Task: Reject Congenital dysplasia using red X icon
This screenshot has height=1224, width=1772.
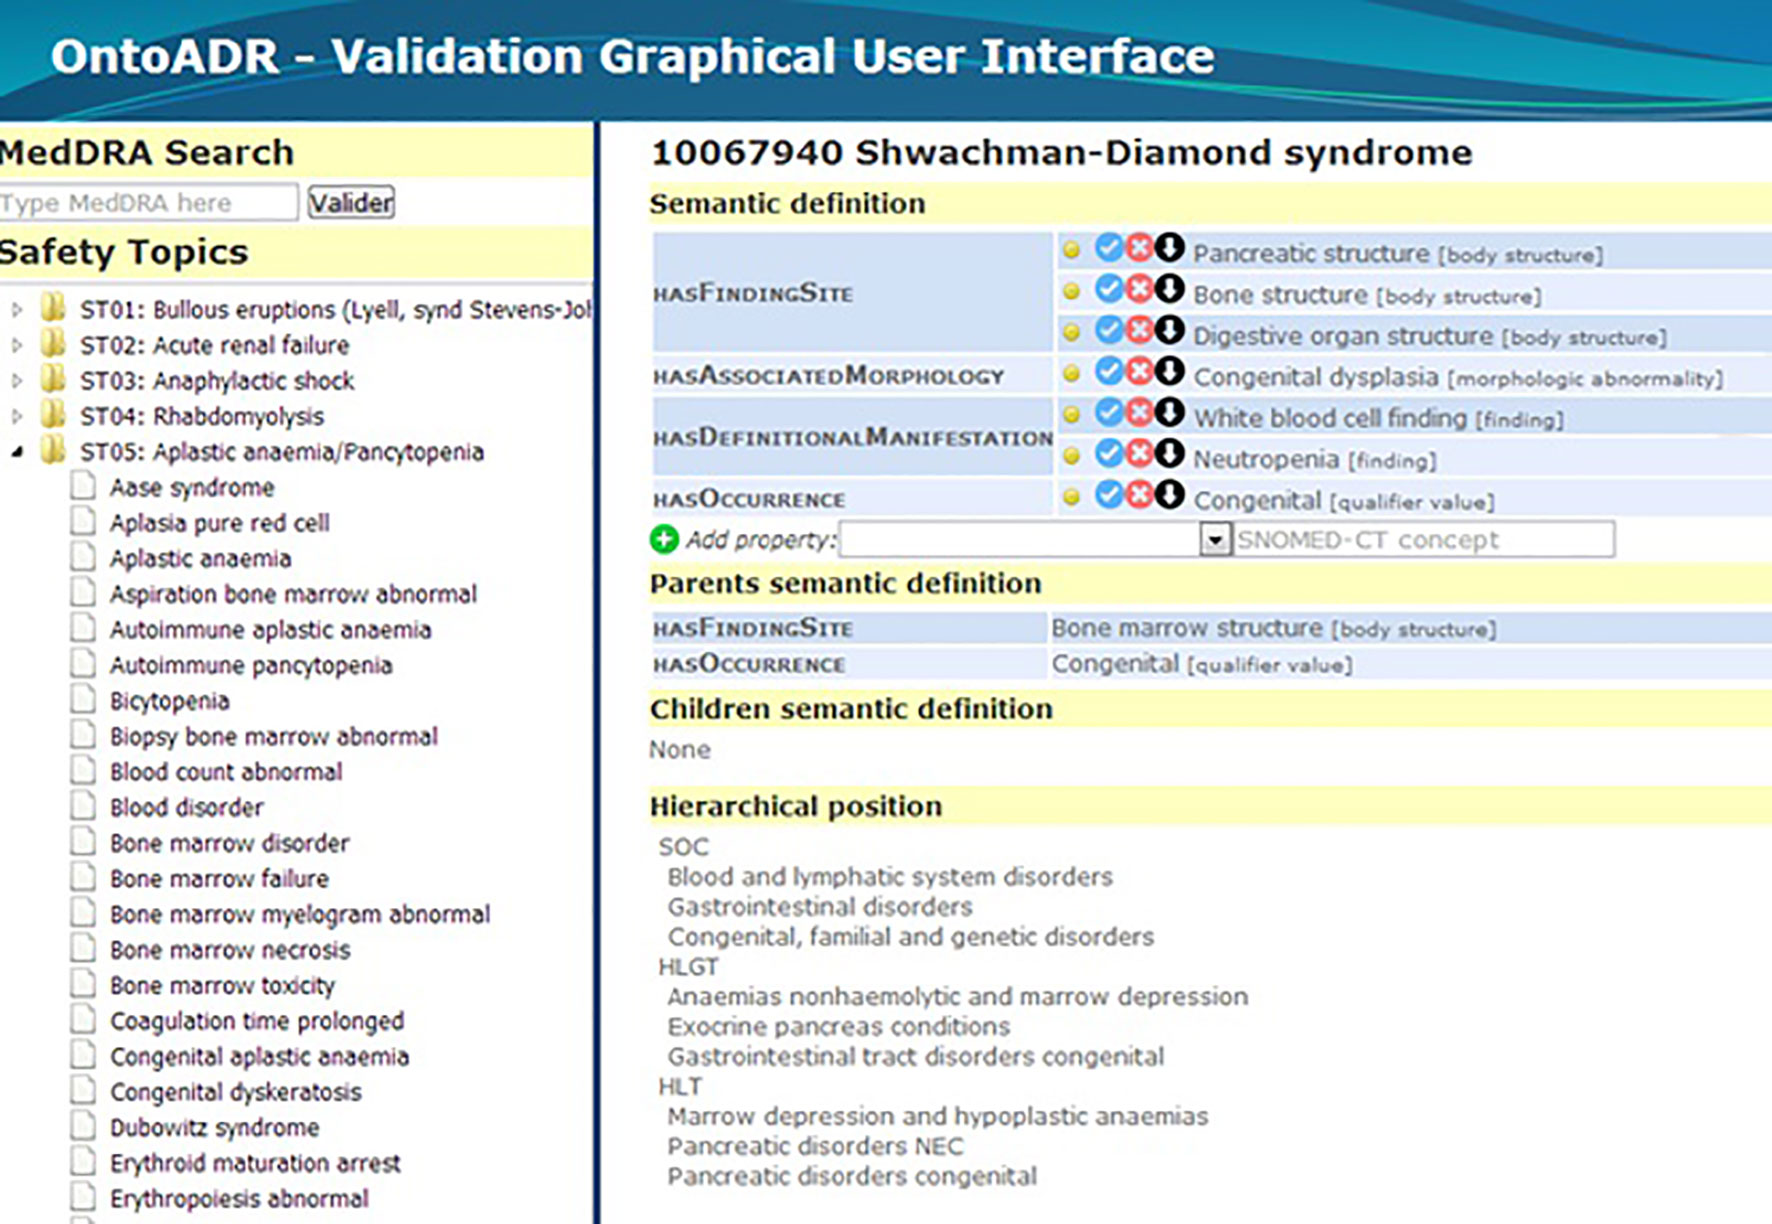Action: [x=1139, y=371]
